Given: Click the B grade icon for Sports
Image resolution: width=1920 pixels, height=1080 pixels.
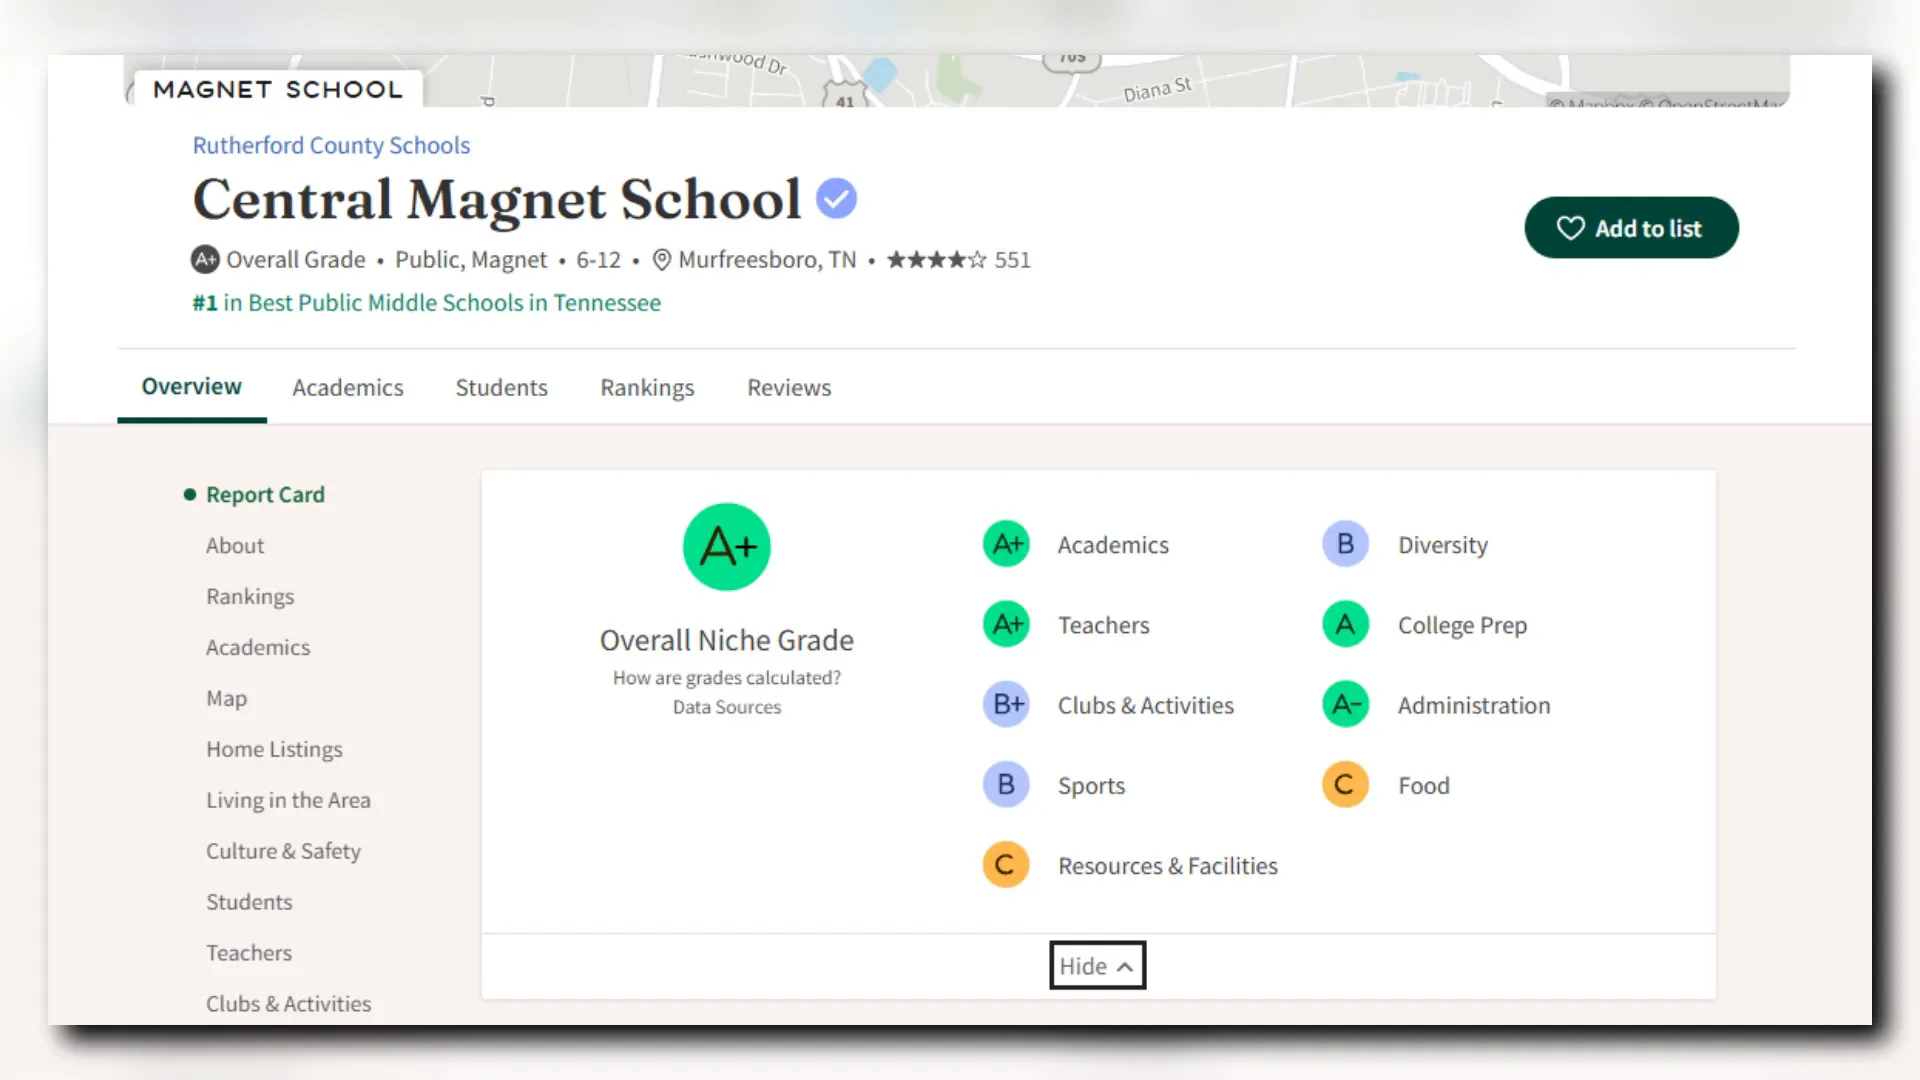Looking at the screenshot, I should click(1006, 785).
